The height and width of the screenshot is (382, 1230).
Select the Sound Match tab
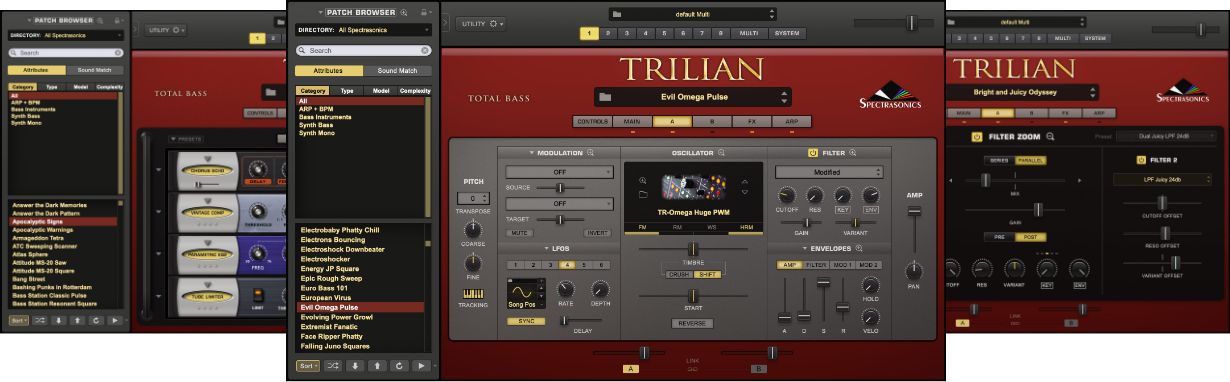coord(397,71)
